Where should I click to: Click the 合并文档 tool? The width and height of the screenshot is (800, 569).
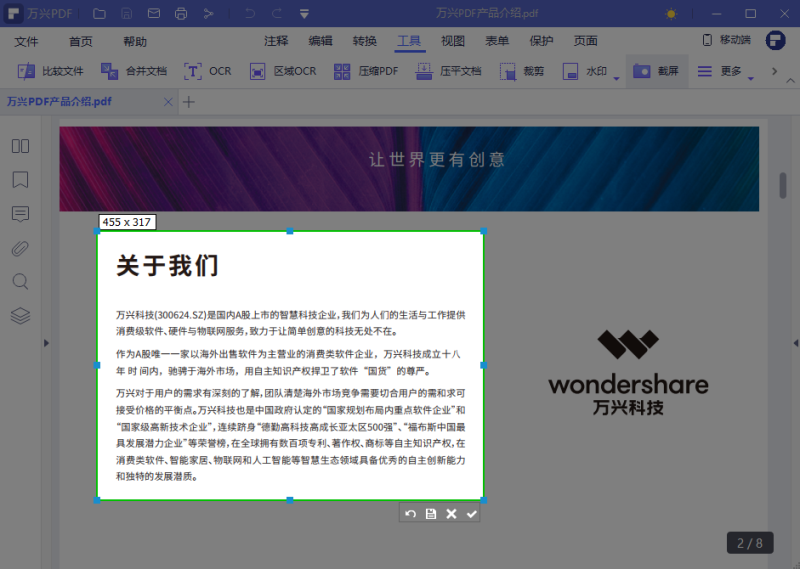pyautogui.click(x=134, y=71)
